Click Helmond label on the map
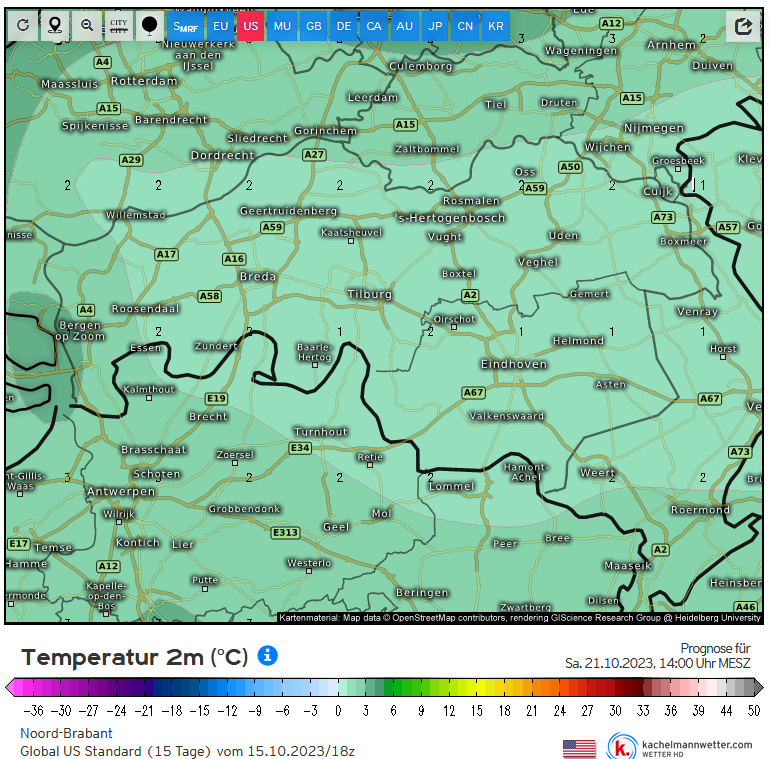Screen dimensions: 770x759 pos(578,341)
